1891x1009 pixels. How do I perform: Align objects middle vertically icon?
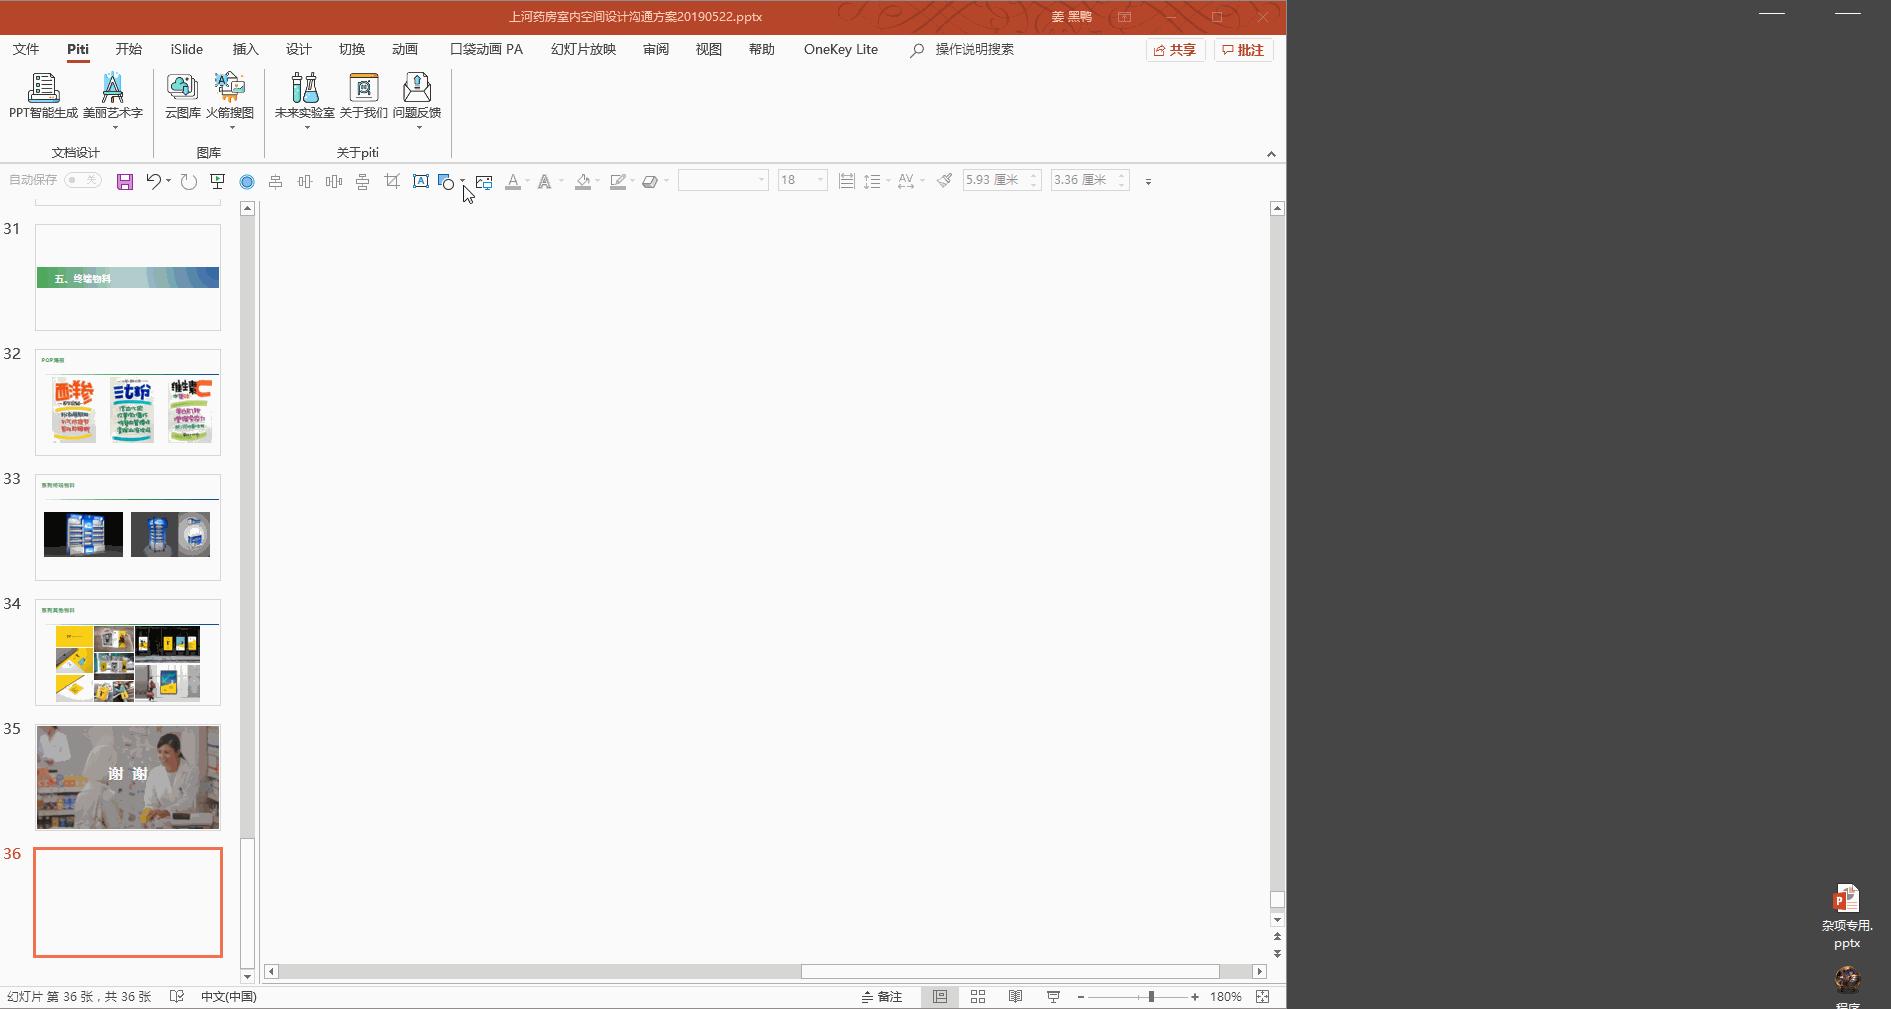click(363, 181)
